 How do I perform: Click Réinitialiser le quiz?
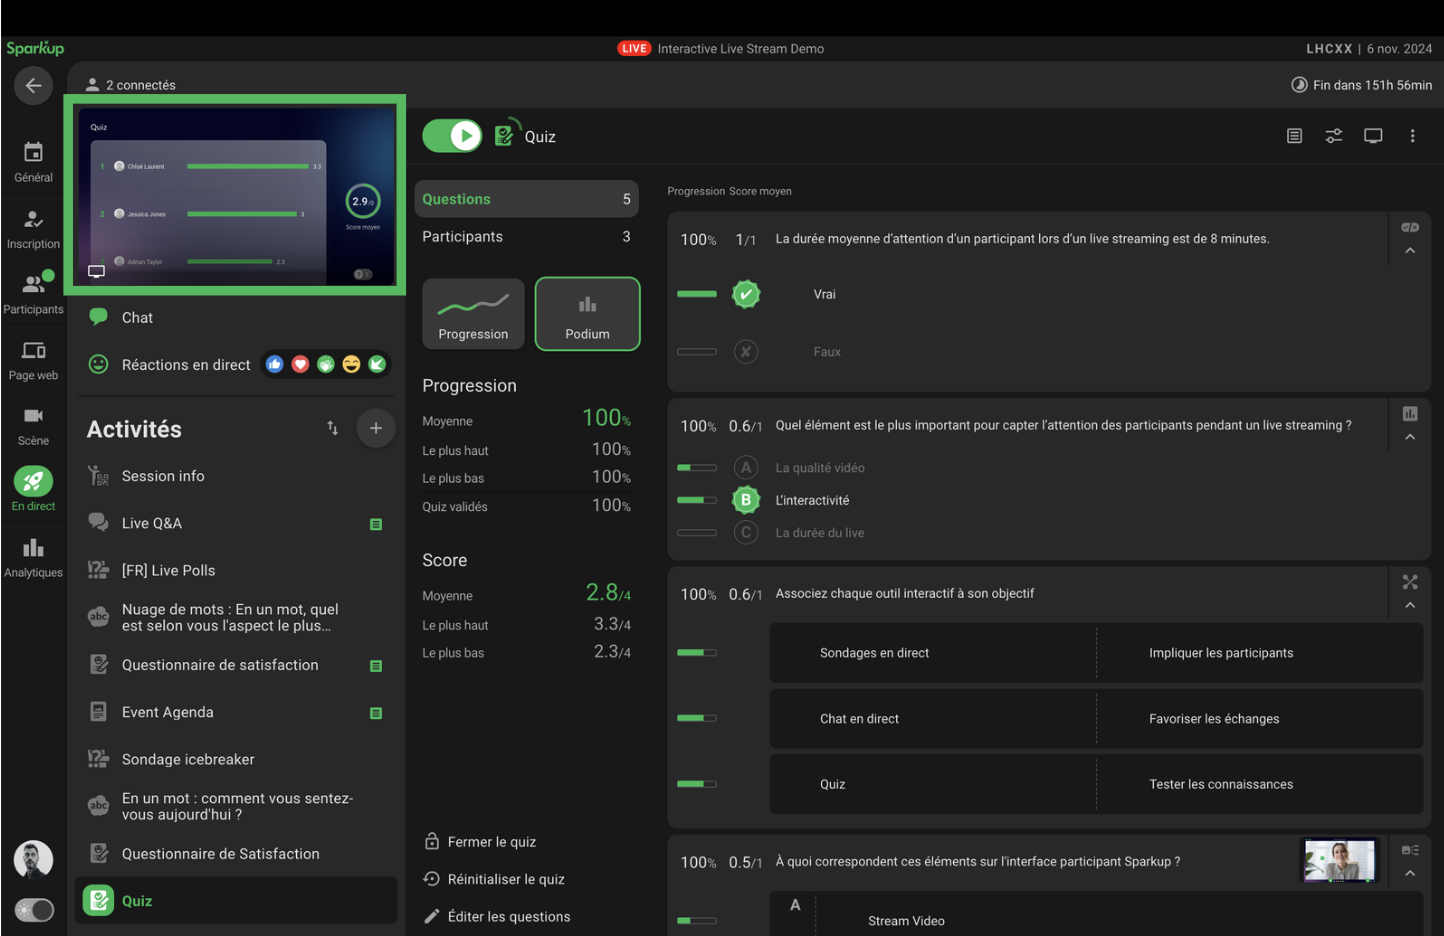506,880
